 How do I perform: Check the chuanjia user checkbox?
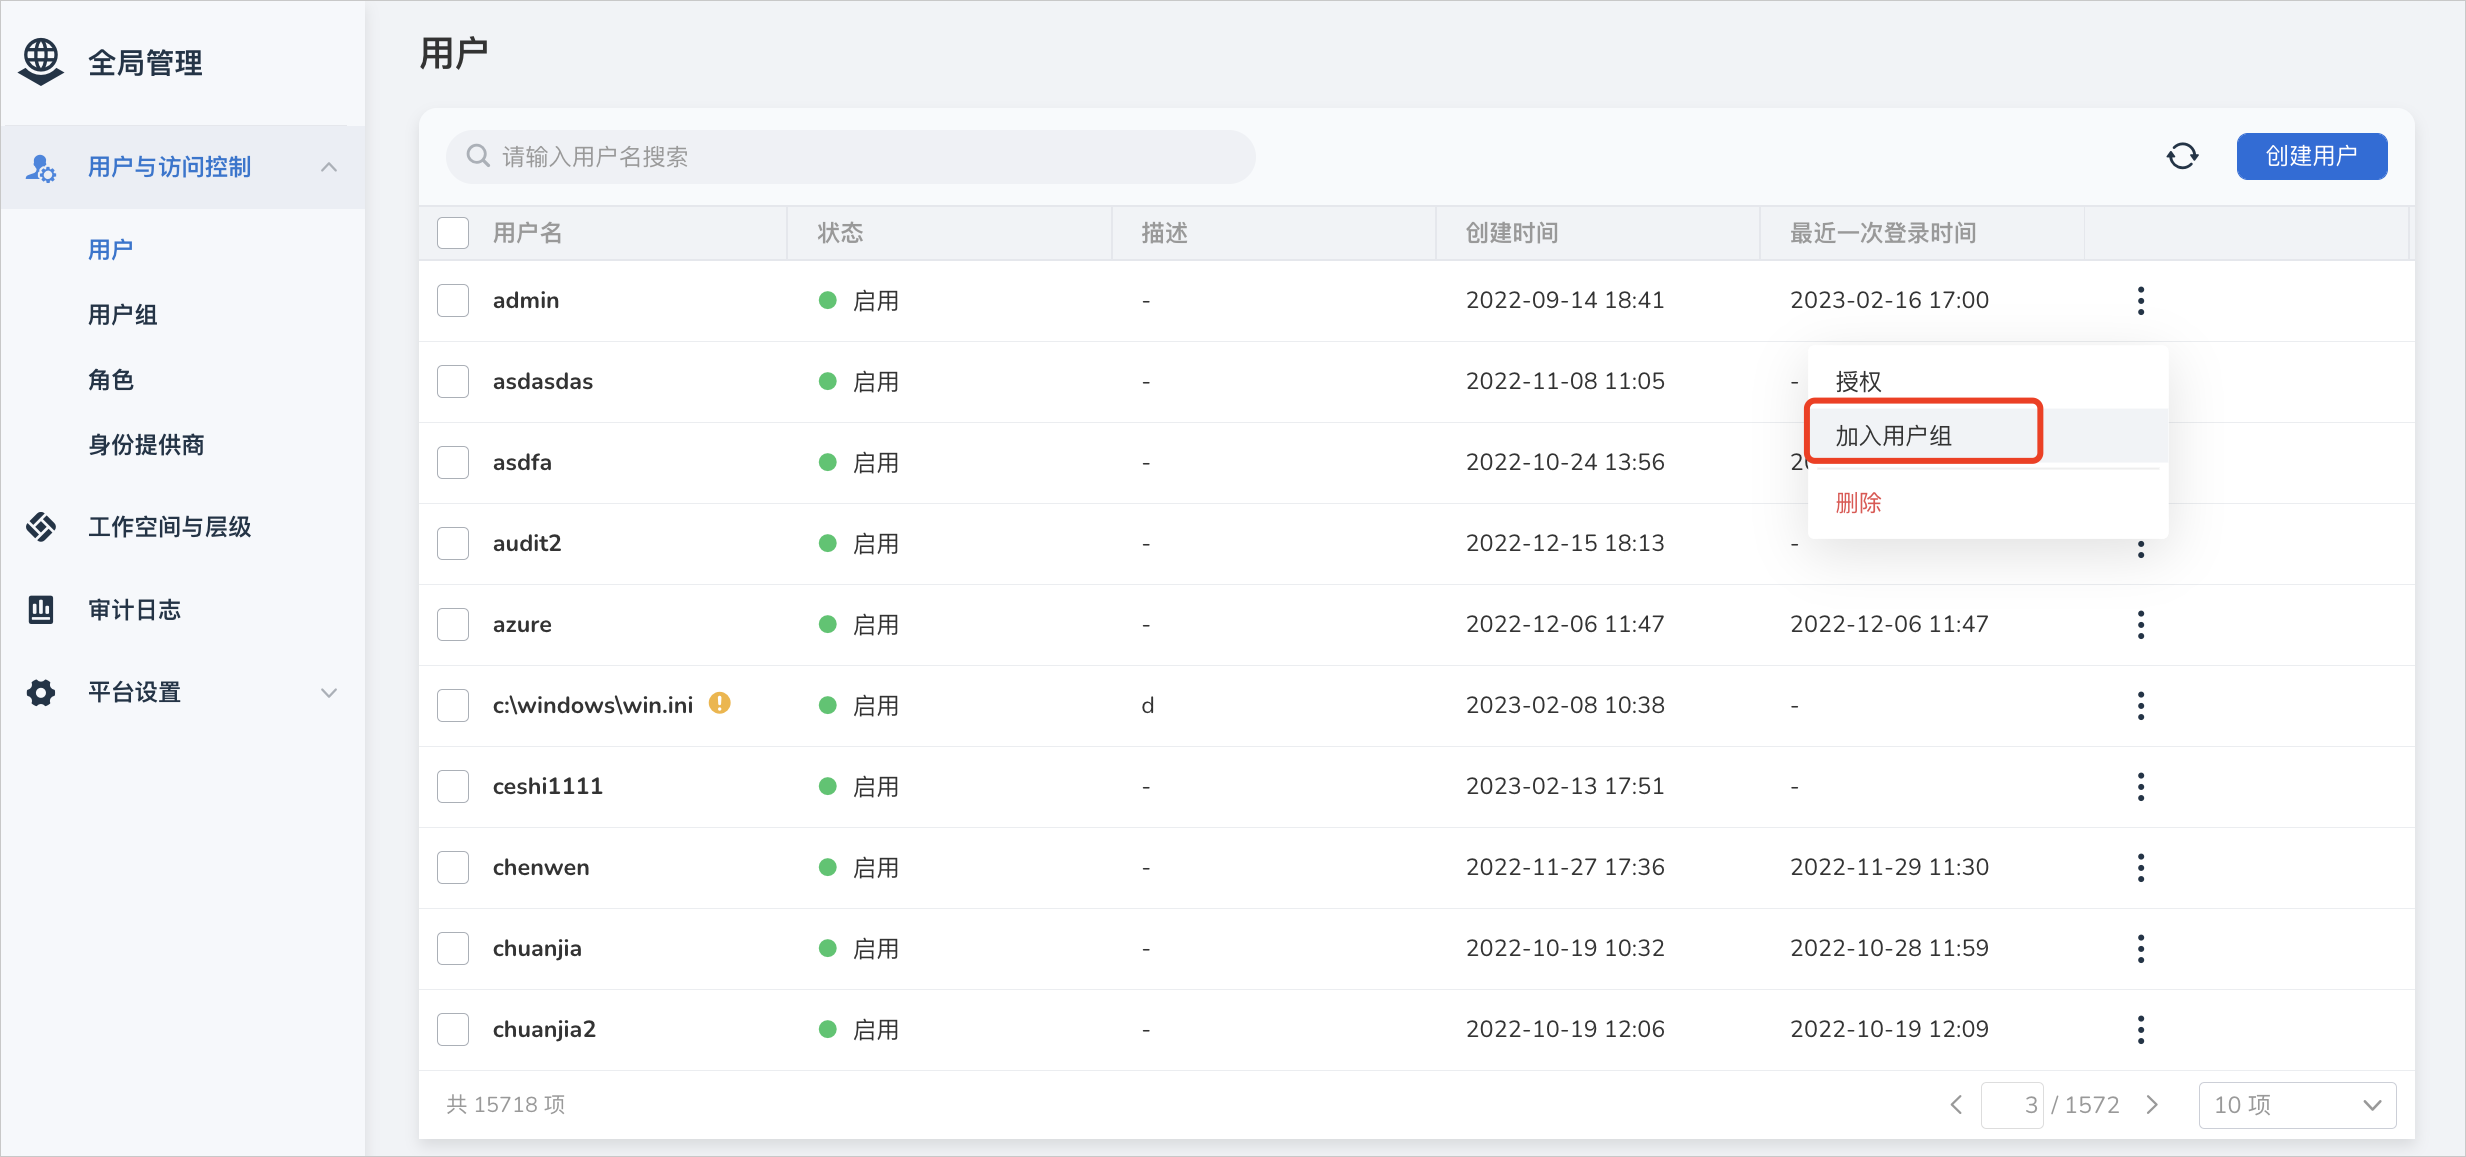[x=453, y=949]
